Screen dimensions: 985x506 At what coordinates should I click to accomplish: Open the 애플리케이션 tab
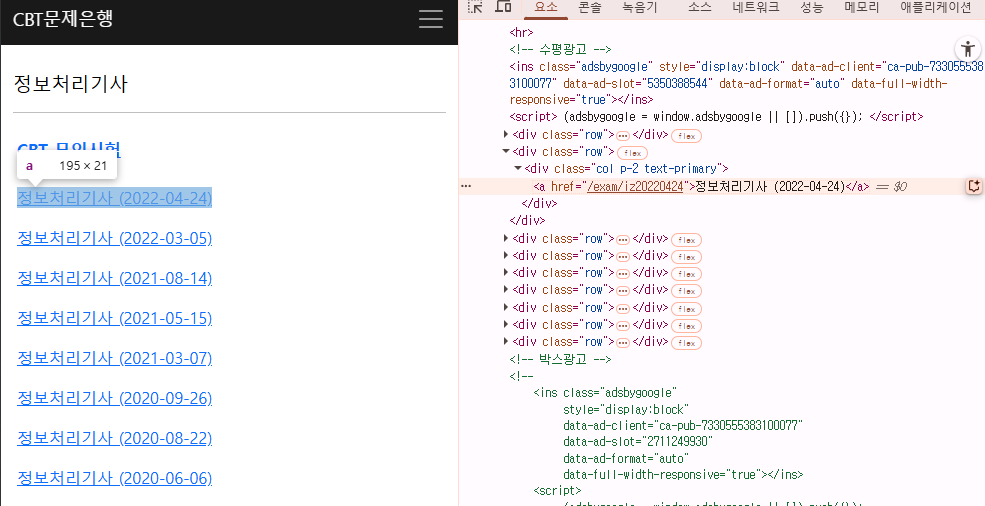(935, 8)
